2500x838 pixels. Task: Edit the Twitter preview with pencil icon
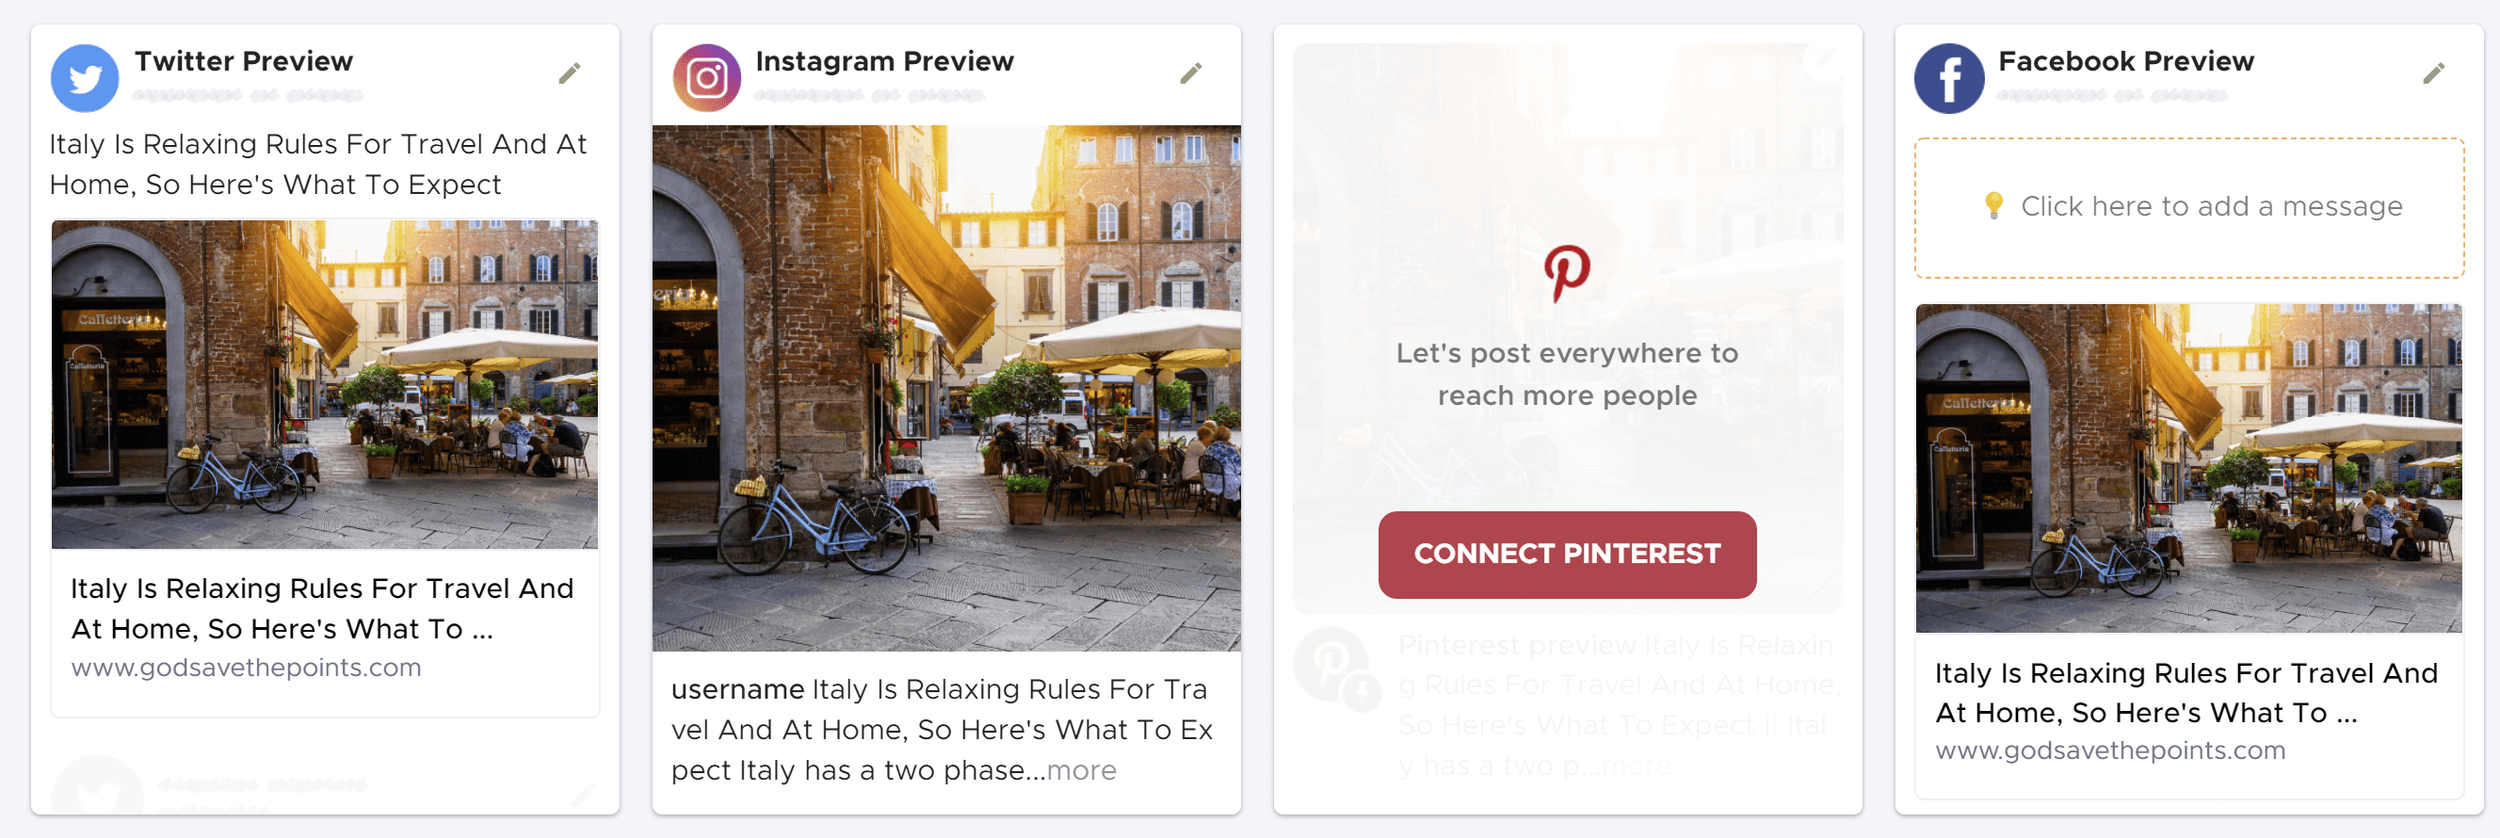pyautogui.click(x=570, y=73)
